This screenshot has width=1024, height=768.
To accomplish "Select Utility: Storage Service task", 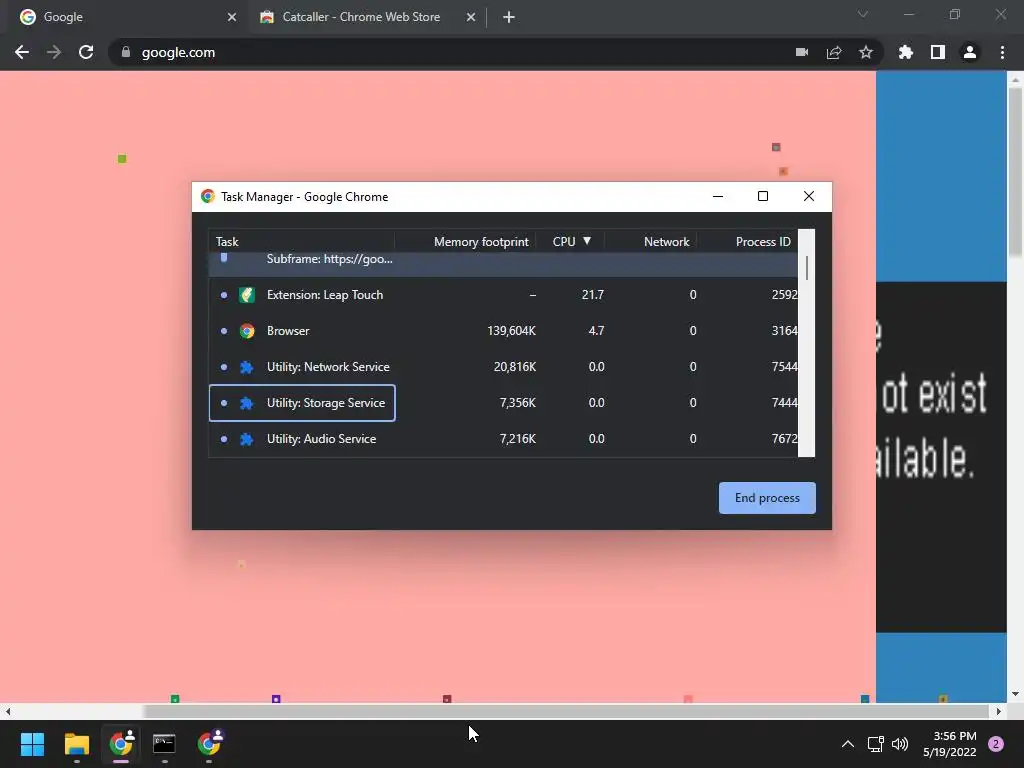I will (x=503, y=402).
